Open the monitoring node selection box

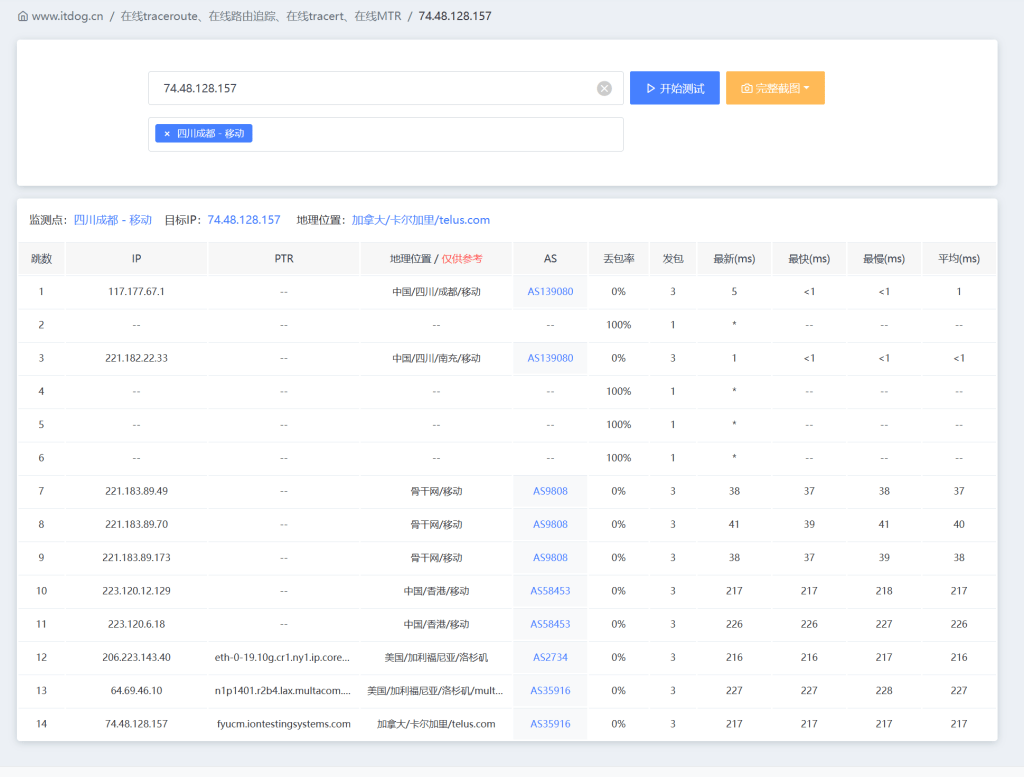point(385,135)
